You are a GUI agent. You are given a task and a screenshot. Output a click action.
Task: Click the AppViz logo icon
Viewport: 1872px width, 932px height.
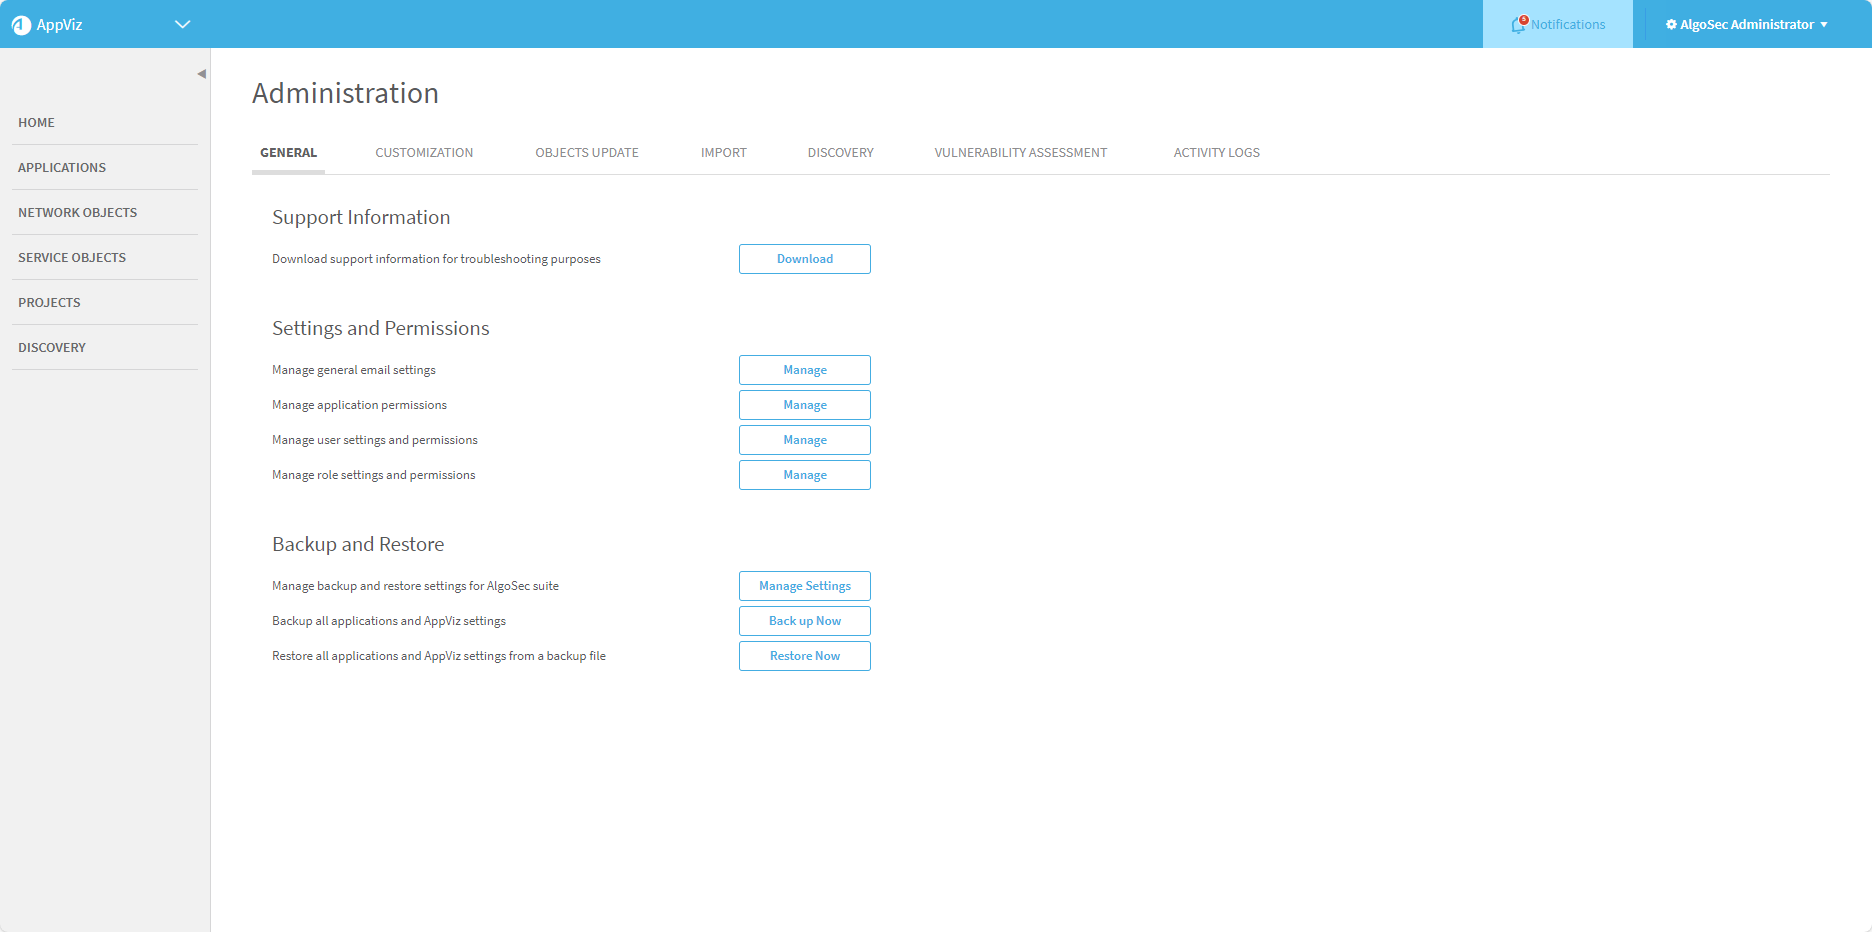(21, 25)
